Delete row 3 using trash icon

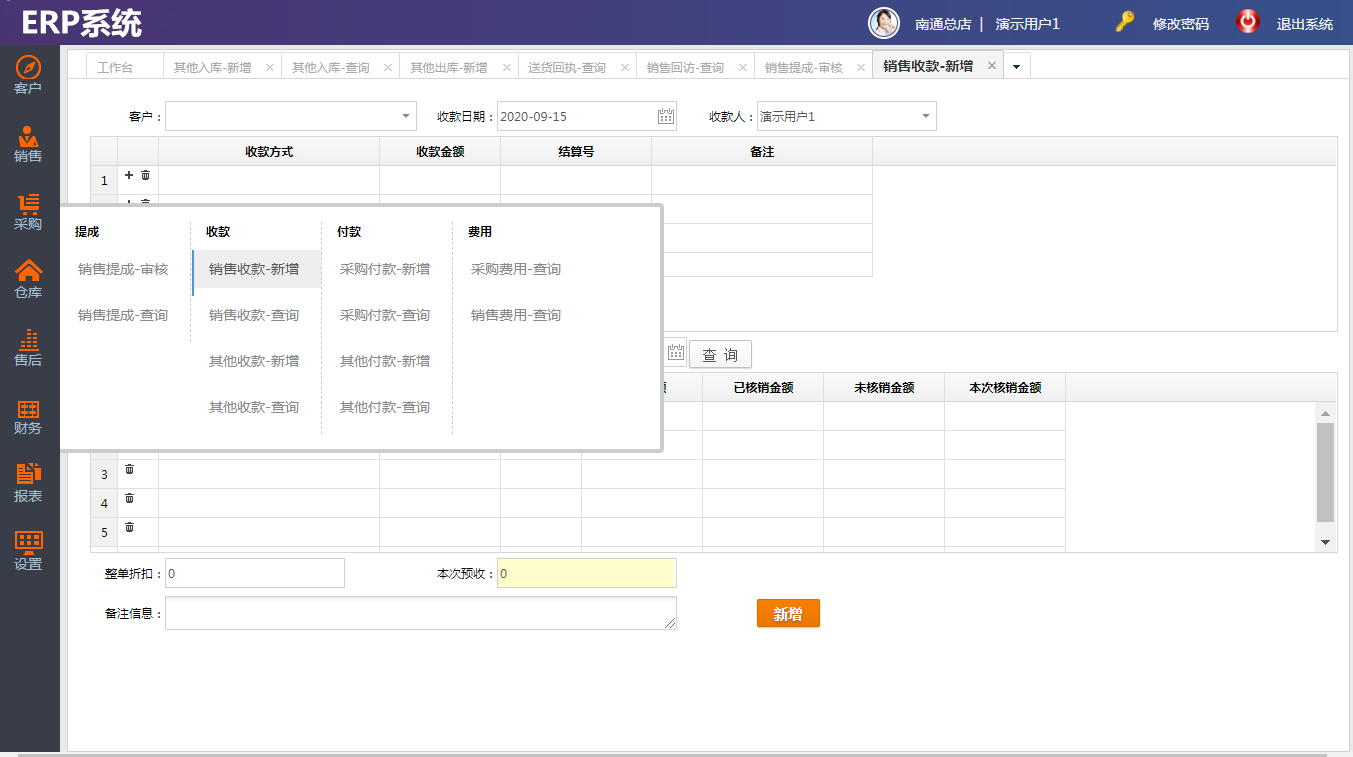pyautogui.click(x=129, y=469)
